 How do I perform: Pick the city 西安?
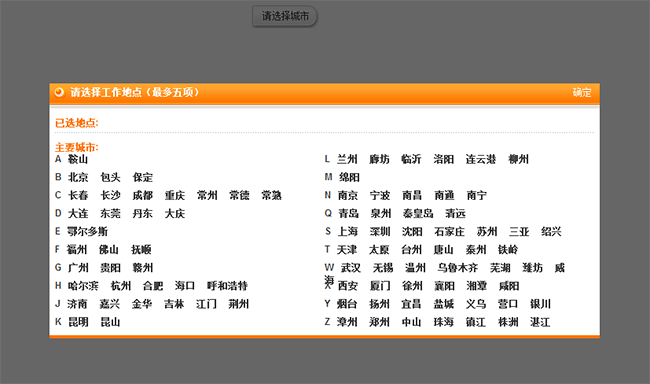tap(348, 286)
